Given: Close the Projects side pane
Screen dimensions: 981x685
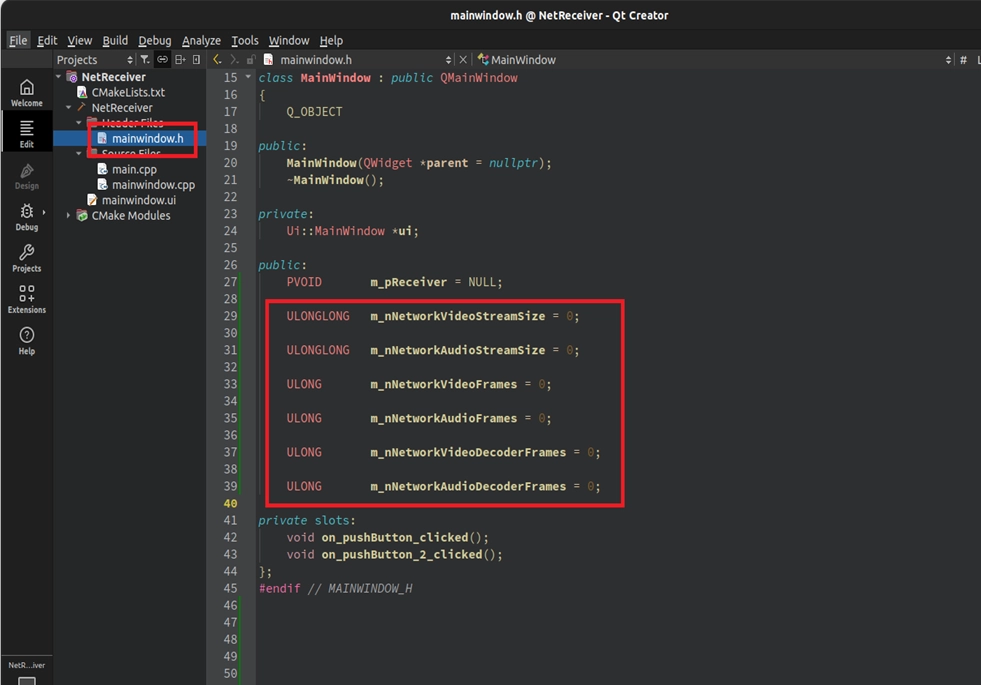Looking at the screenshot, I should (196, 59).
